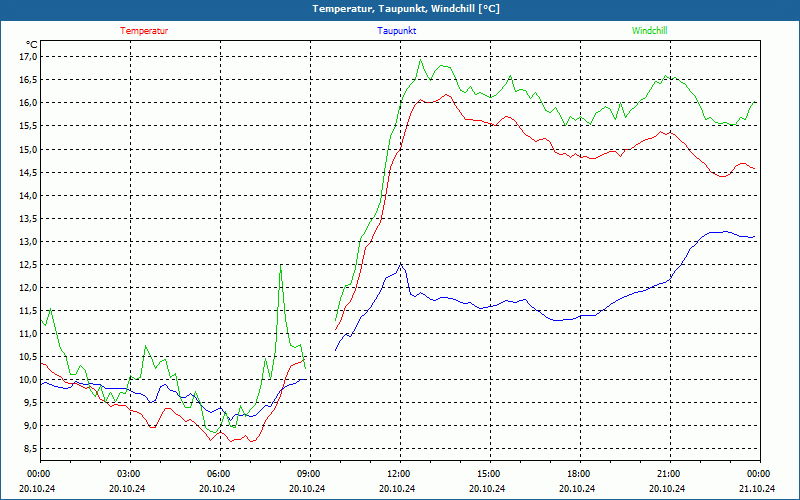The width and height of the screenshot is (800, 500).
Task: Click the green Windchill spike near 08:00
Action: pyautogui.click(x=281, y=266)
